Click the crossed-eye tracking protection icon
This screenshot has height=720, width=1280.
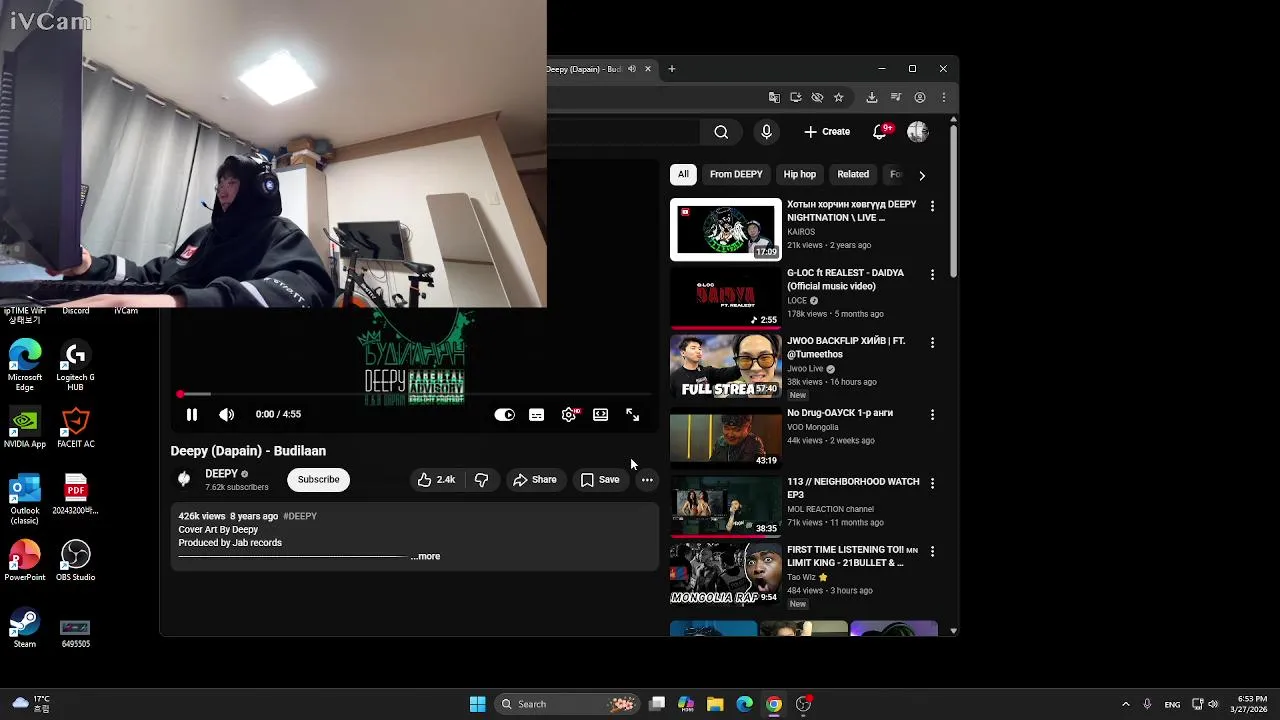coord(817,97)
